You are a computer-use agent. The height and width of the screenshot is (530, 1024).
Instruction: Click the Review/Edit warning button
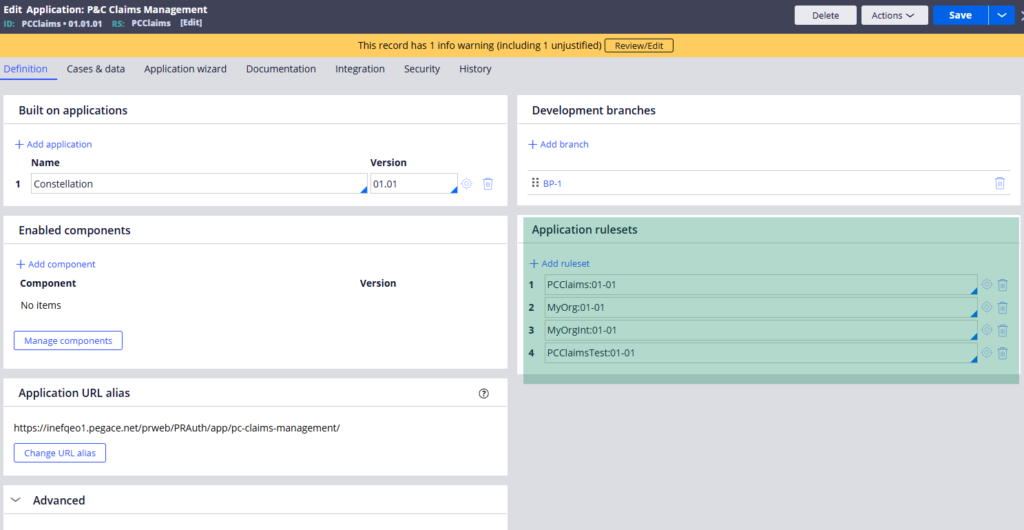(639, 46)
